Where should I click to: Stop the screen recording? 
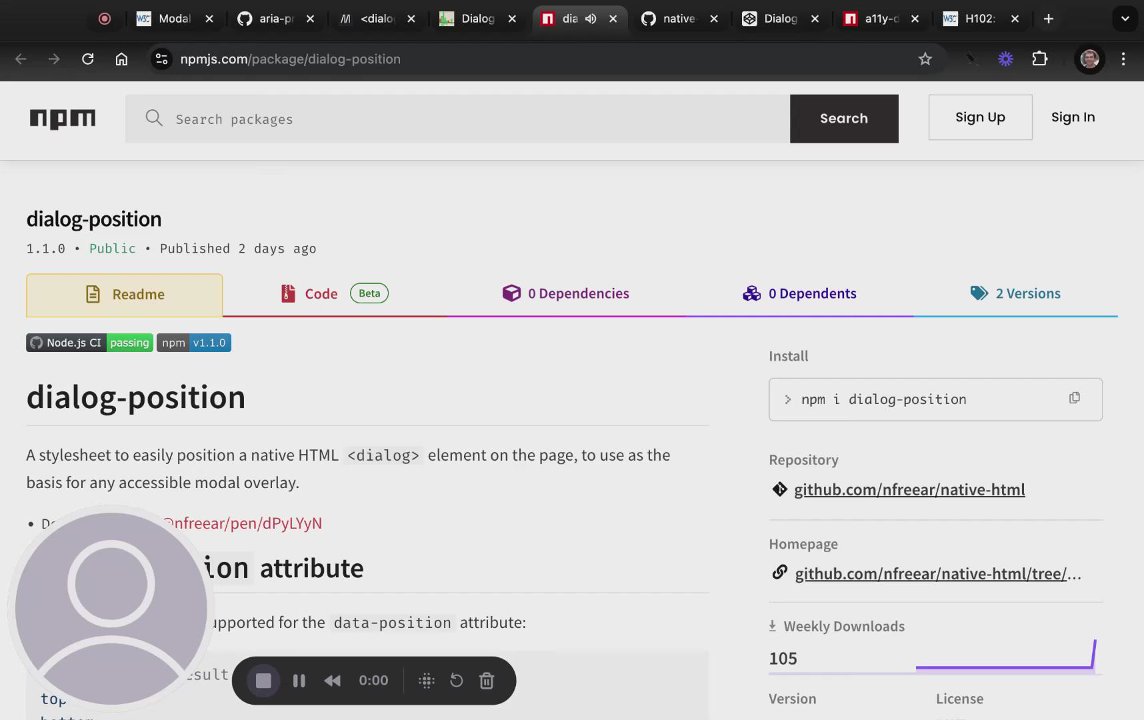(263, 681)
